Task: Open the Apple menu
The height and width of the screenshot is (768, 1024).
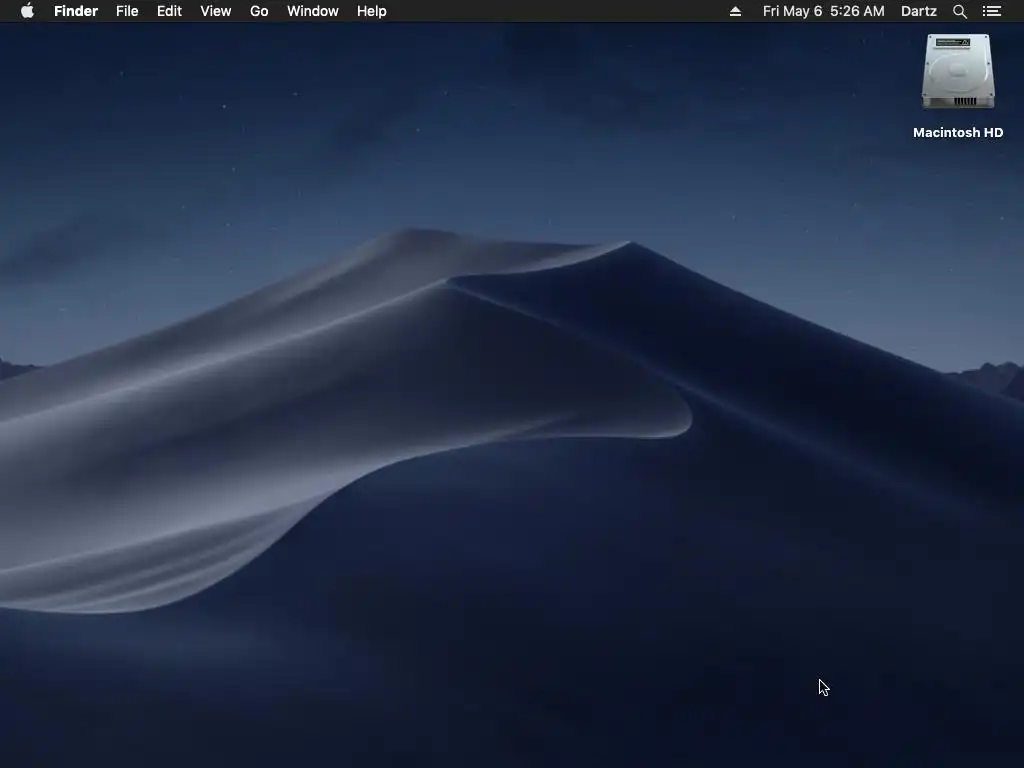Action: (27, 11)
